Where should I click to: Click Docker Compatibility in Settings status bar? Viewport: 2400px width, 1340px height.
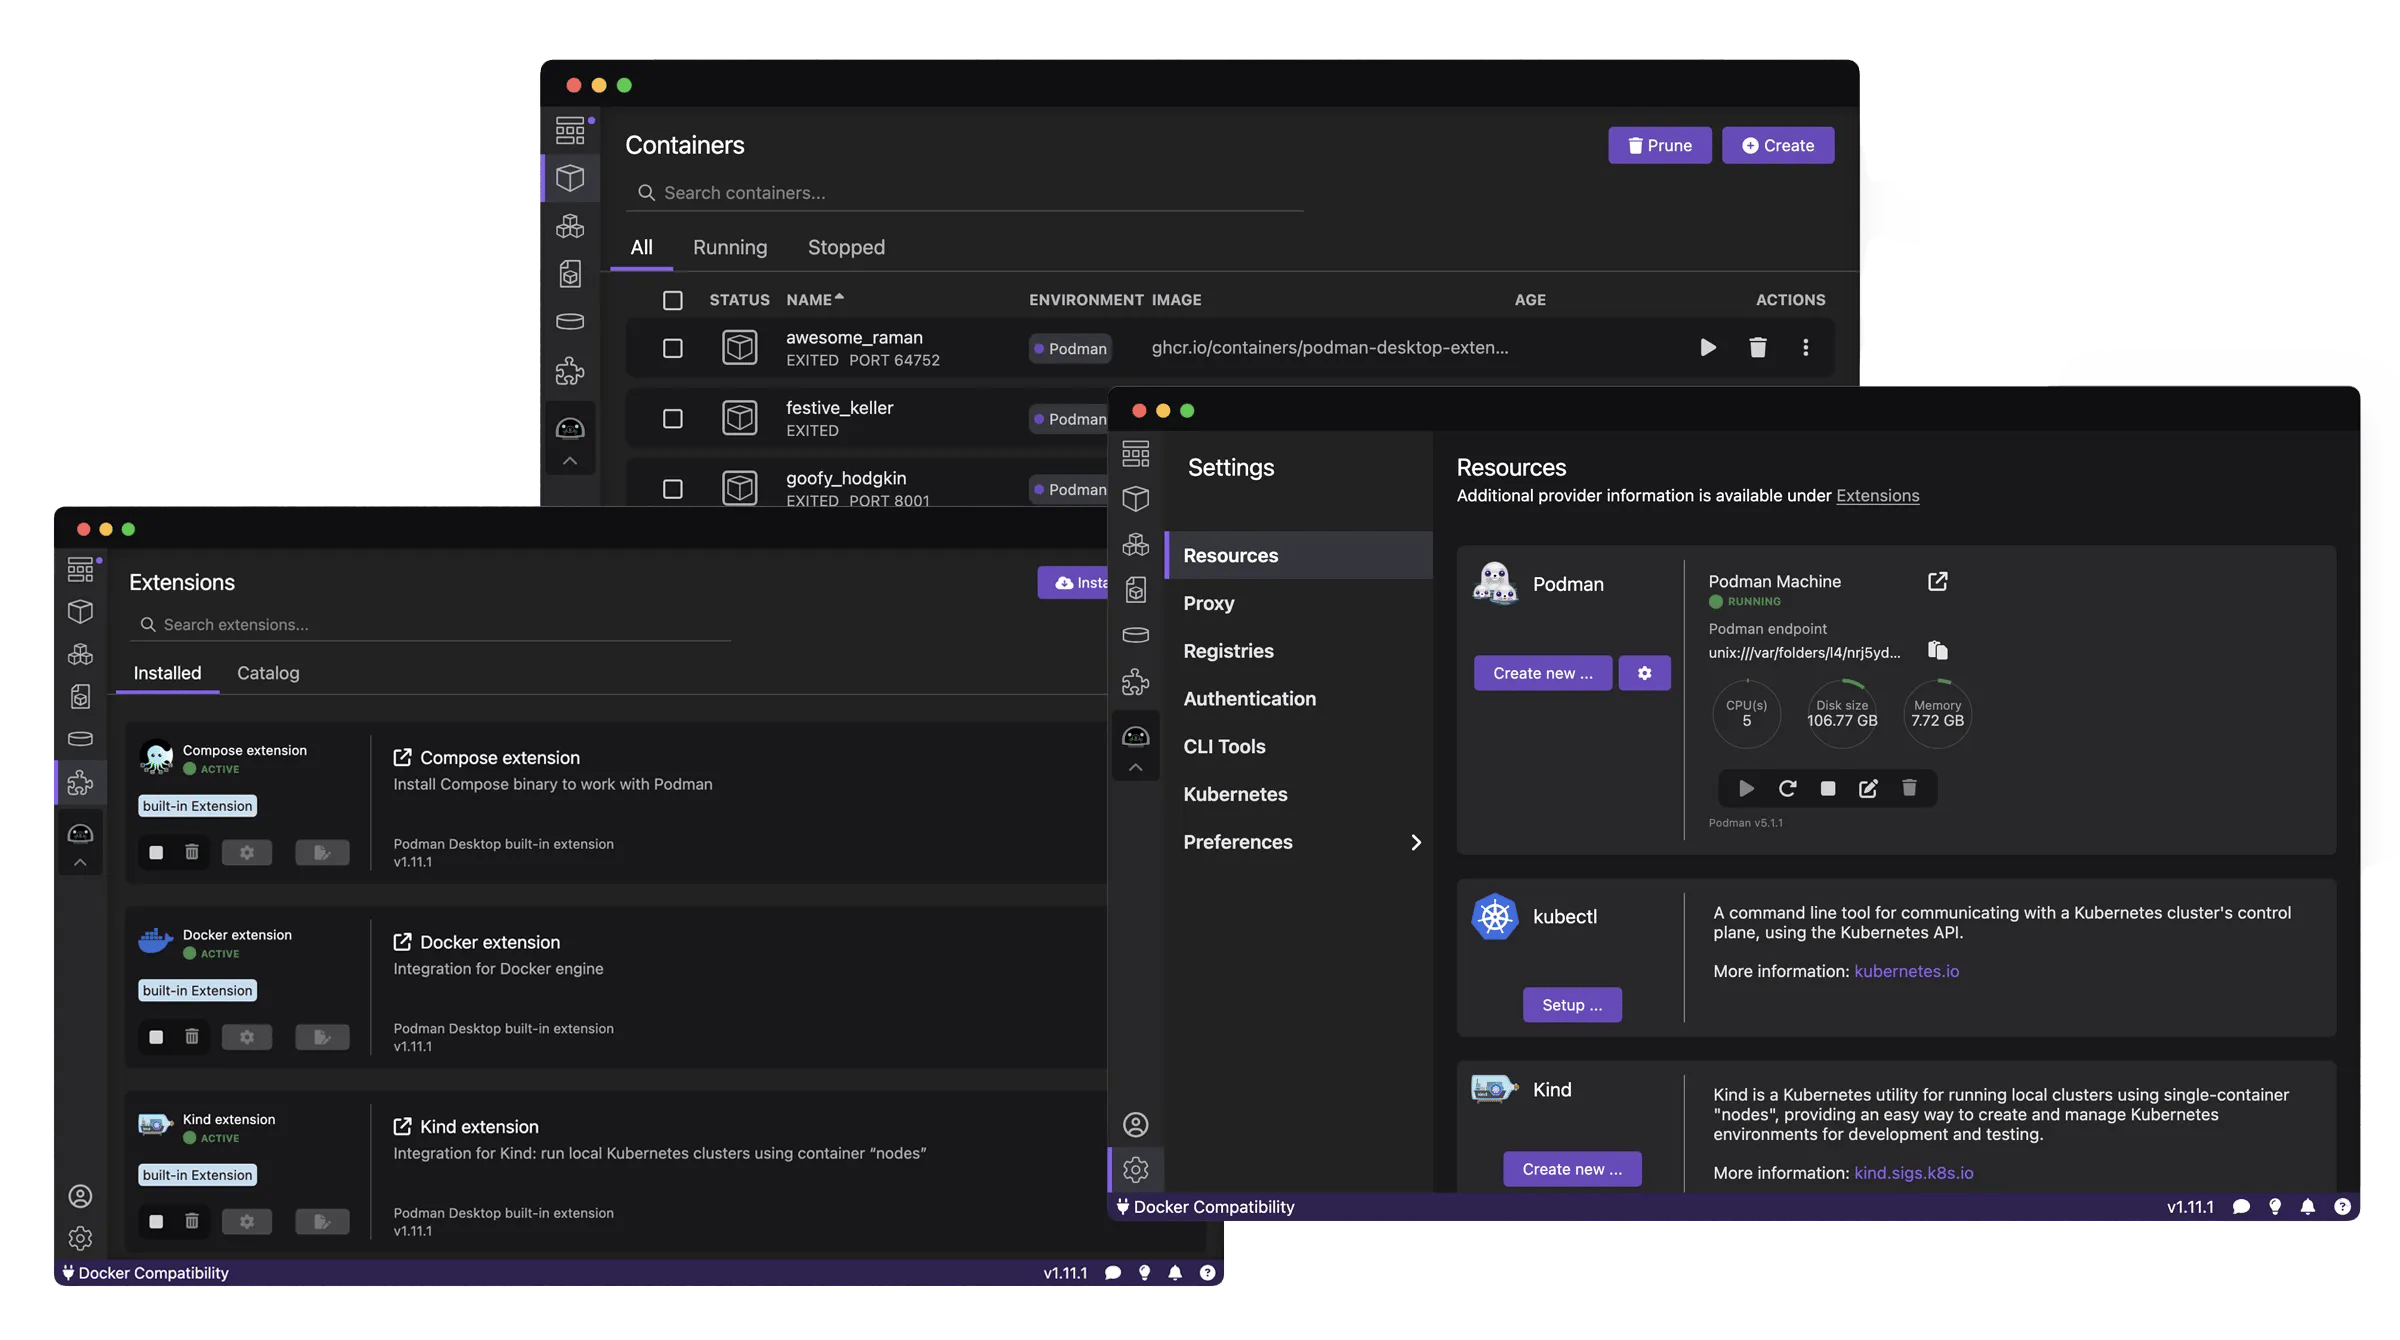tap(1205, 1207)
